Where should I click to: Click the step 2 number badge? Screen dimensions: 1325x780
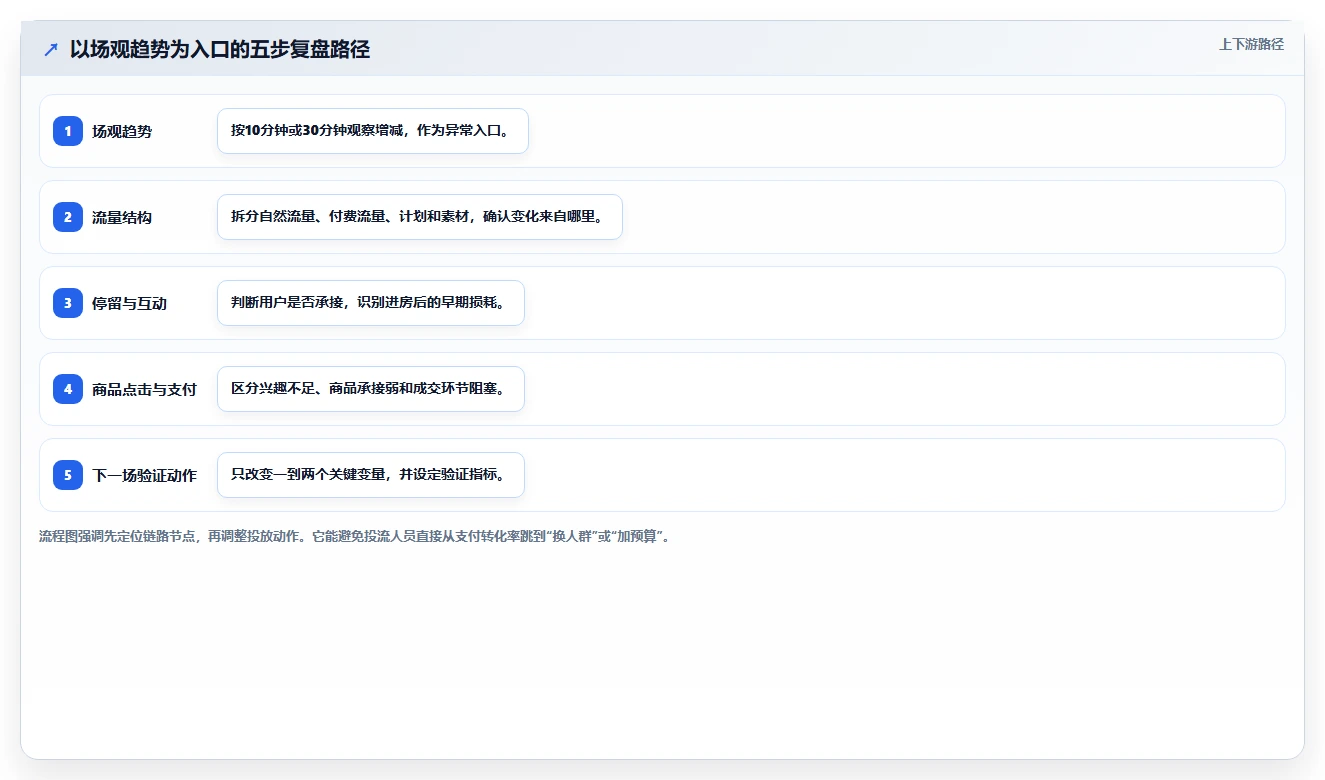[68, 217]
